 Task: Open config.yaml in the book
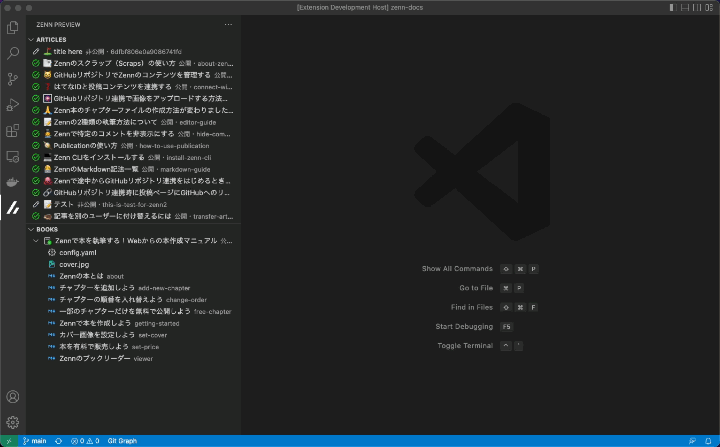point(134,253)
